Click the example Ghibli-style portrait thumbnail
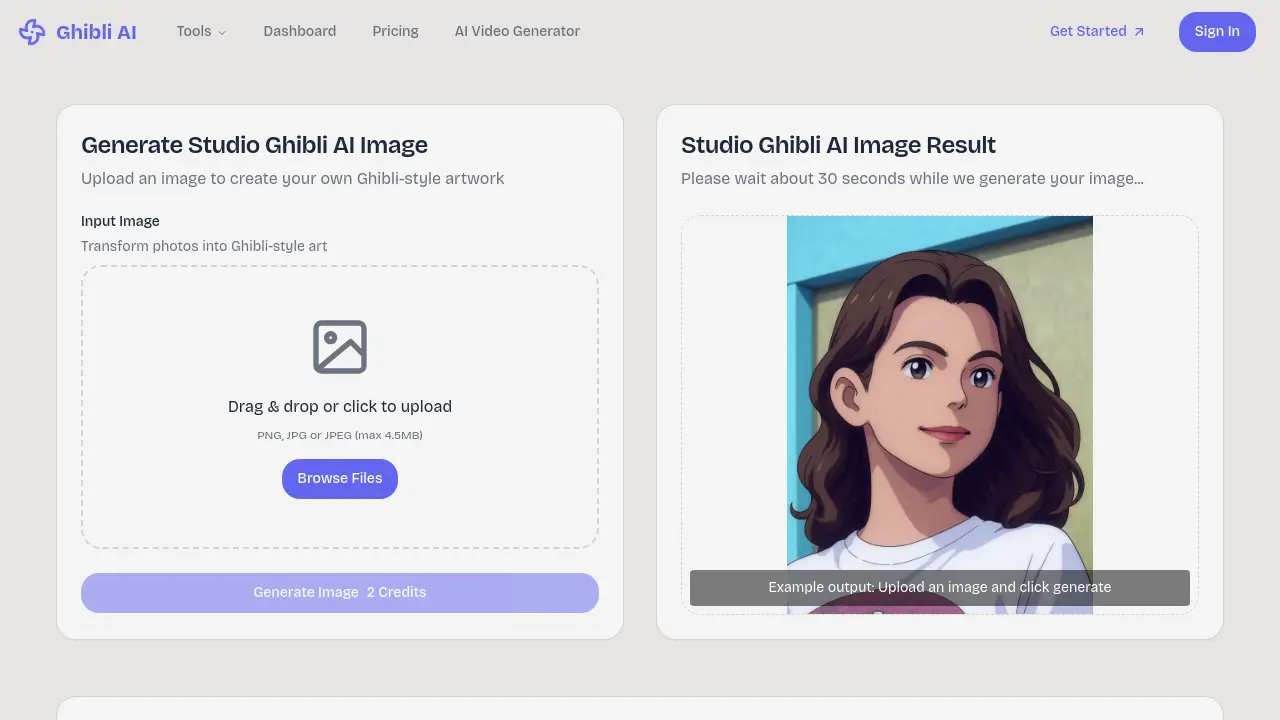This screenshot has height=720, width=1280. coord(940,400)
